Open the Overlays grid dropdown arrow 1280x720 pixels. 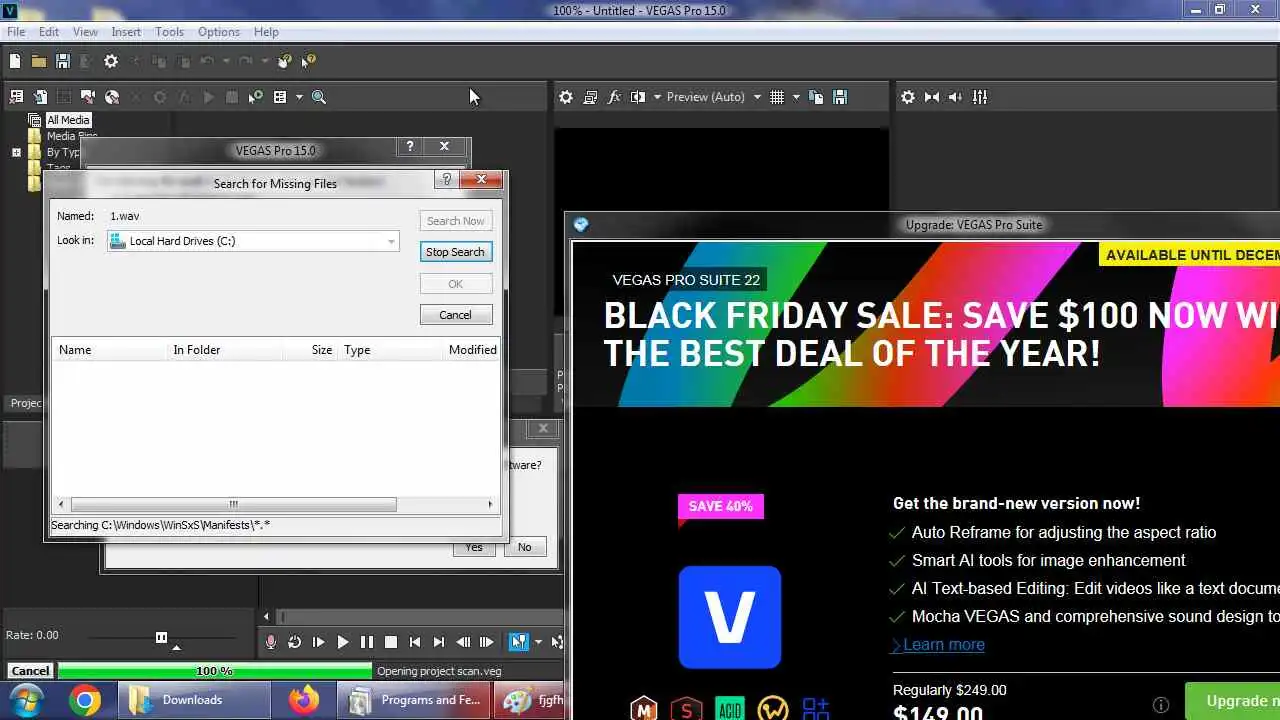point(796,97)
